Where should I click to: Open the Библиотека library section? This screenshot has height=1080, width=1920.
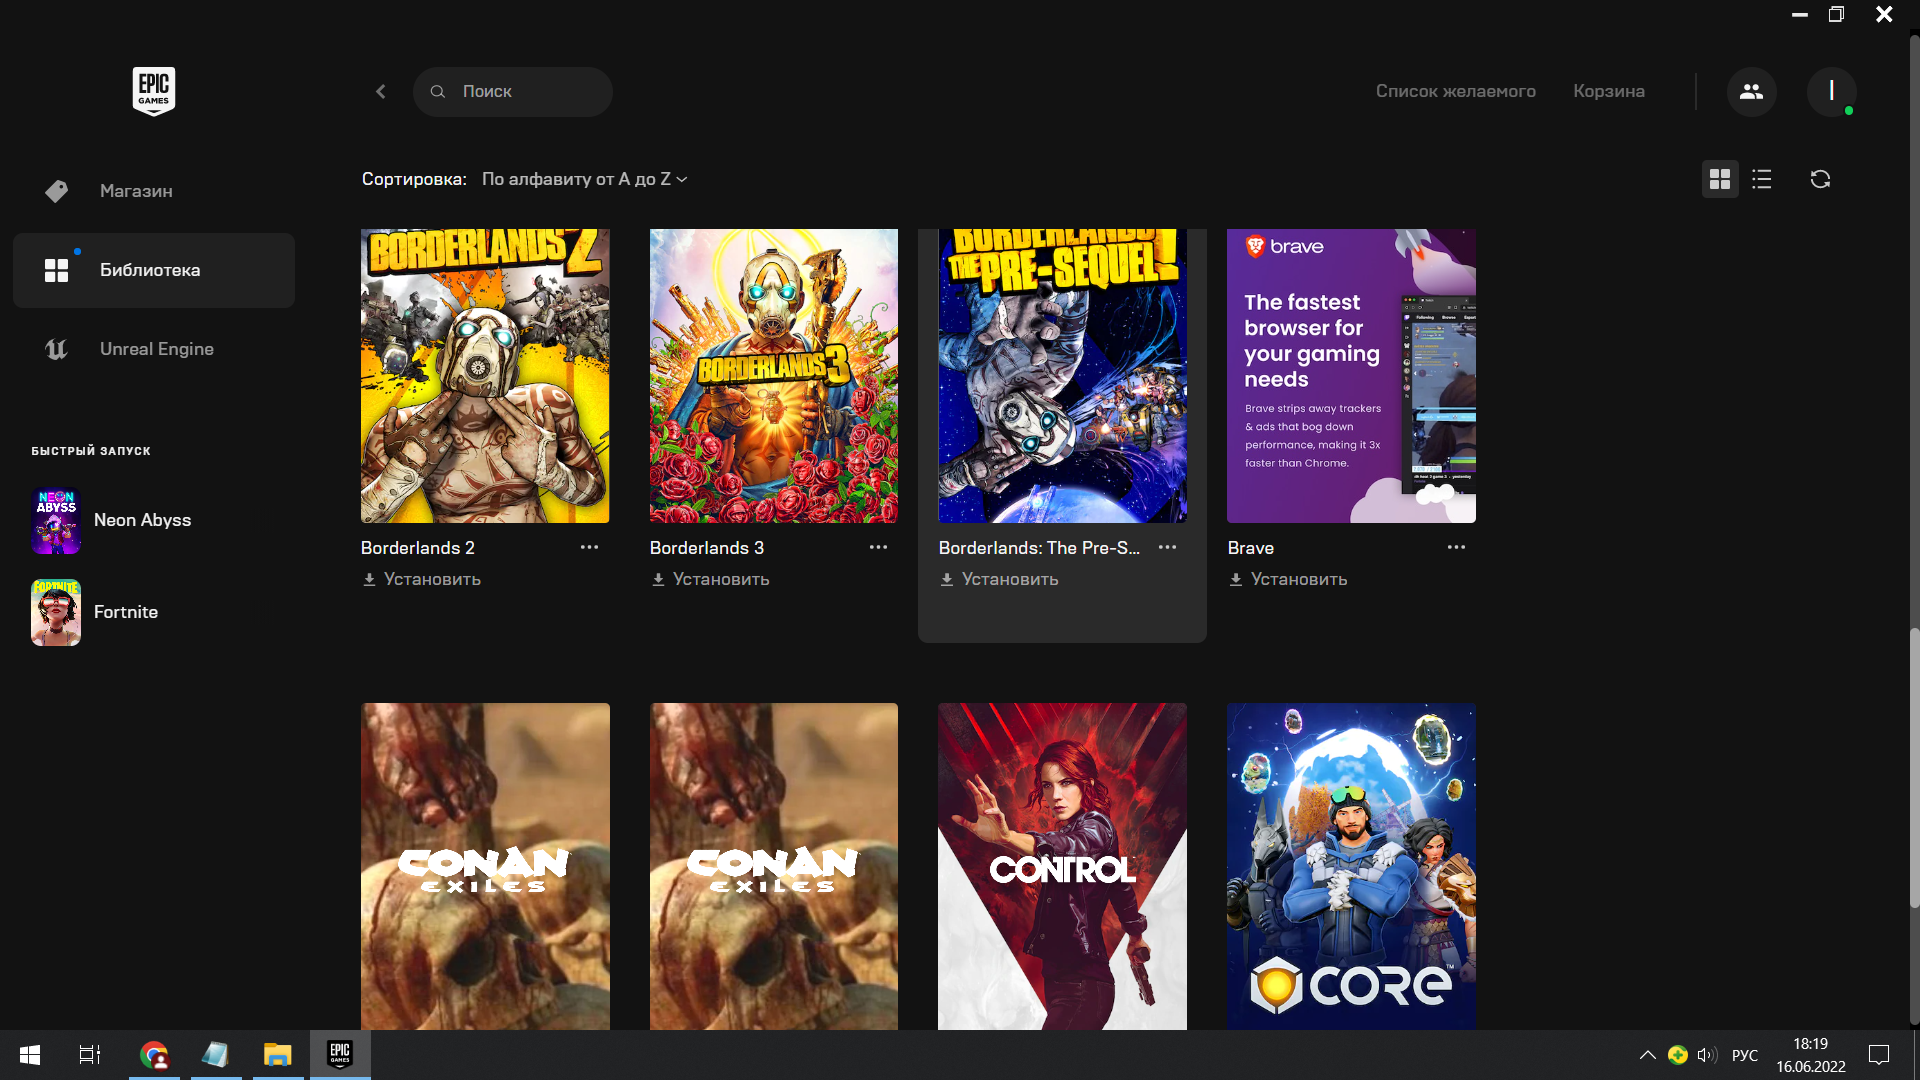pyautogui.click(x=154, y=270)
